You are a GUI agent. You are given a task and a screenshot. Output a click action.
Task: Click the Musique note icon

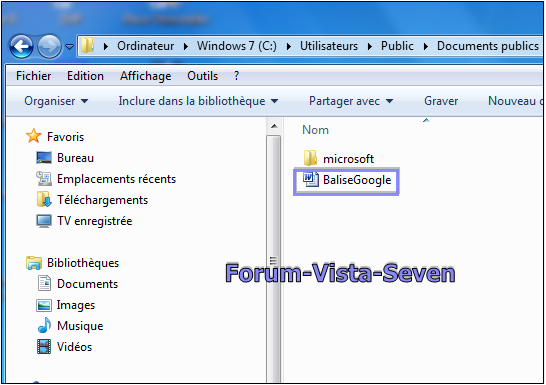44,325
